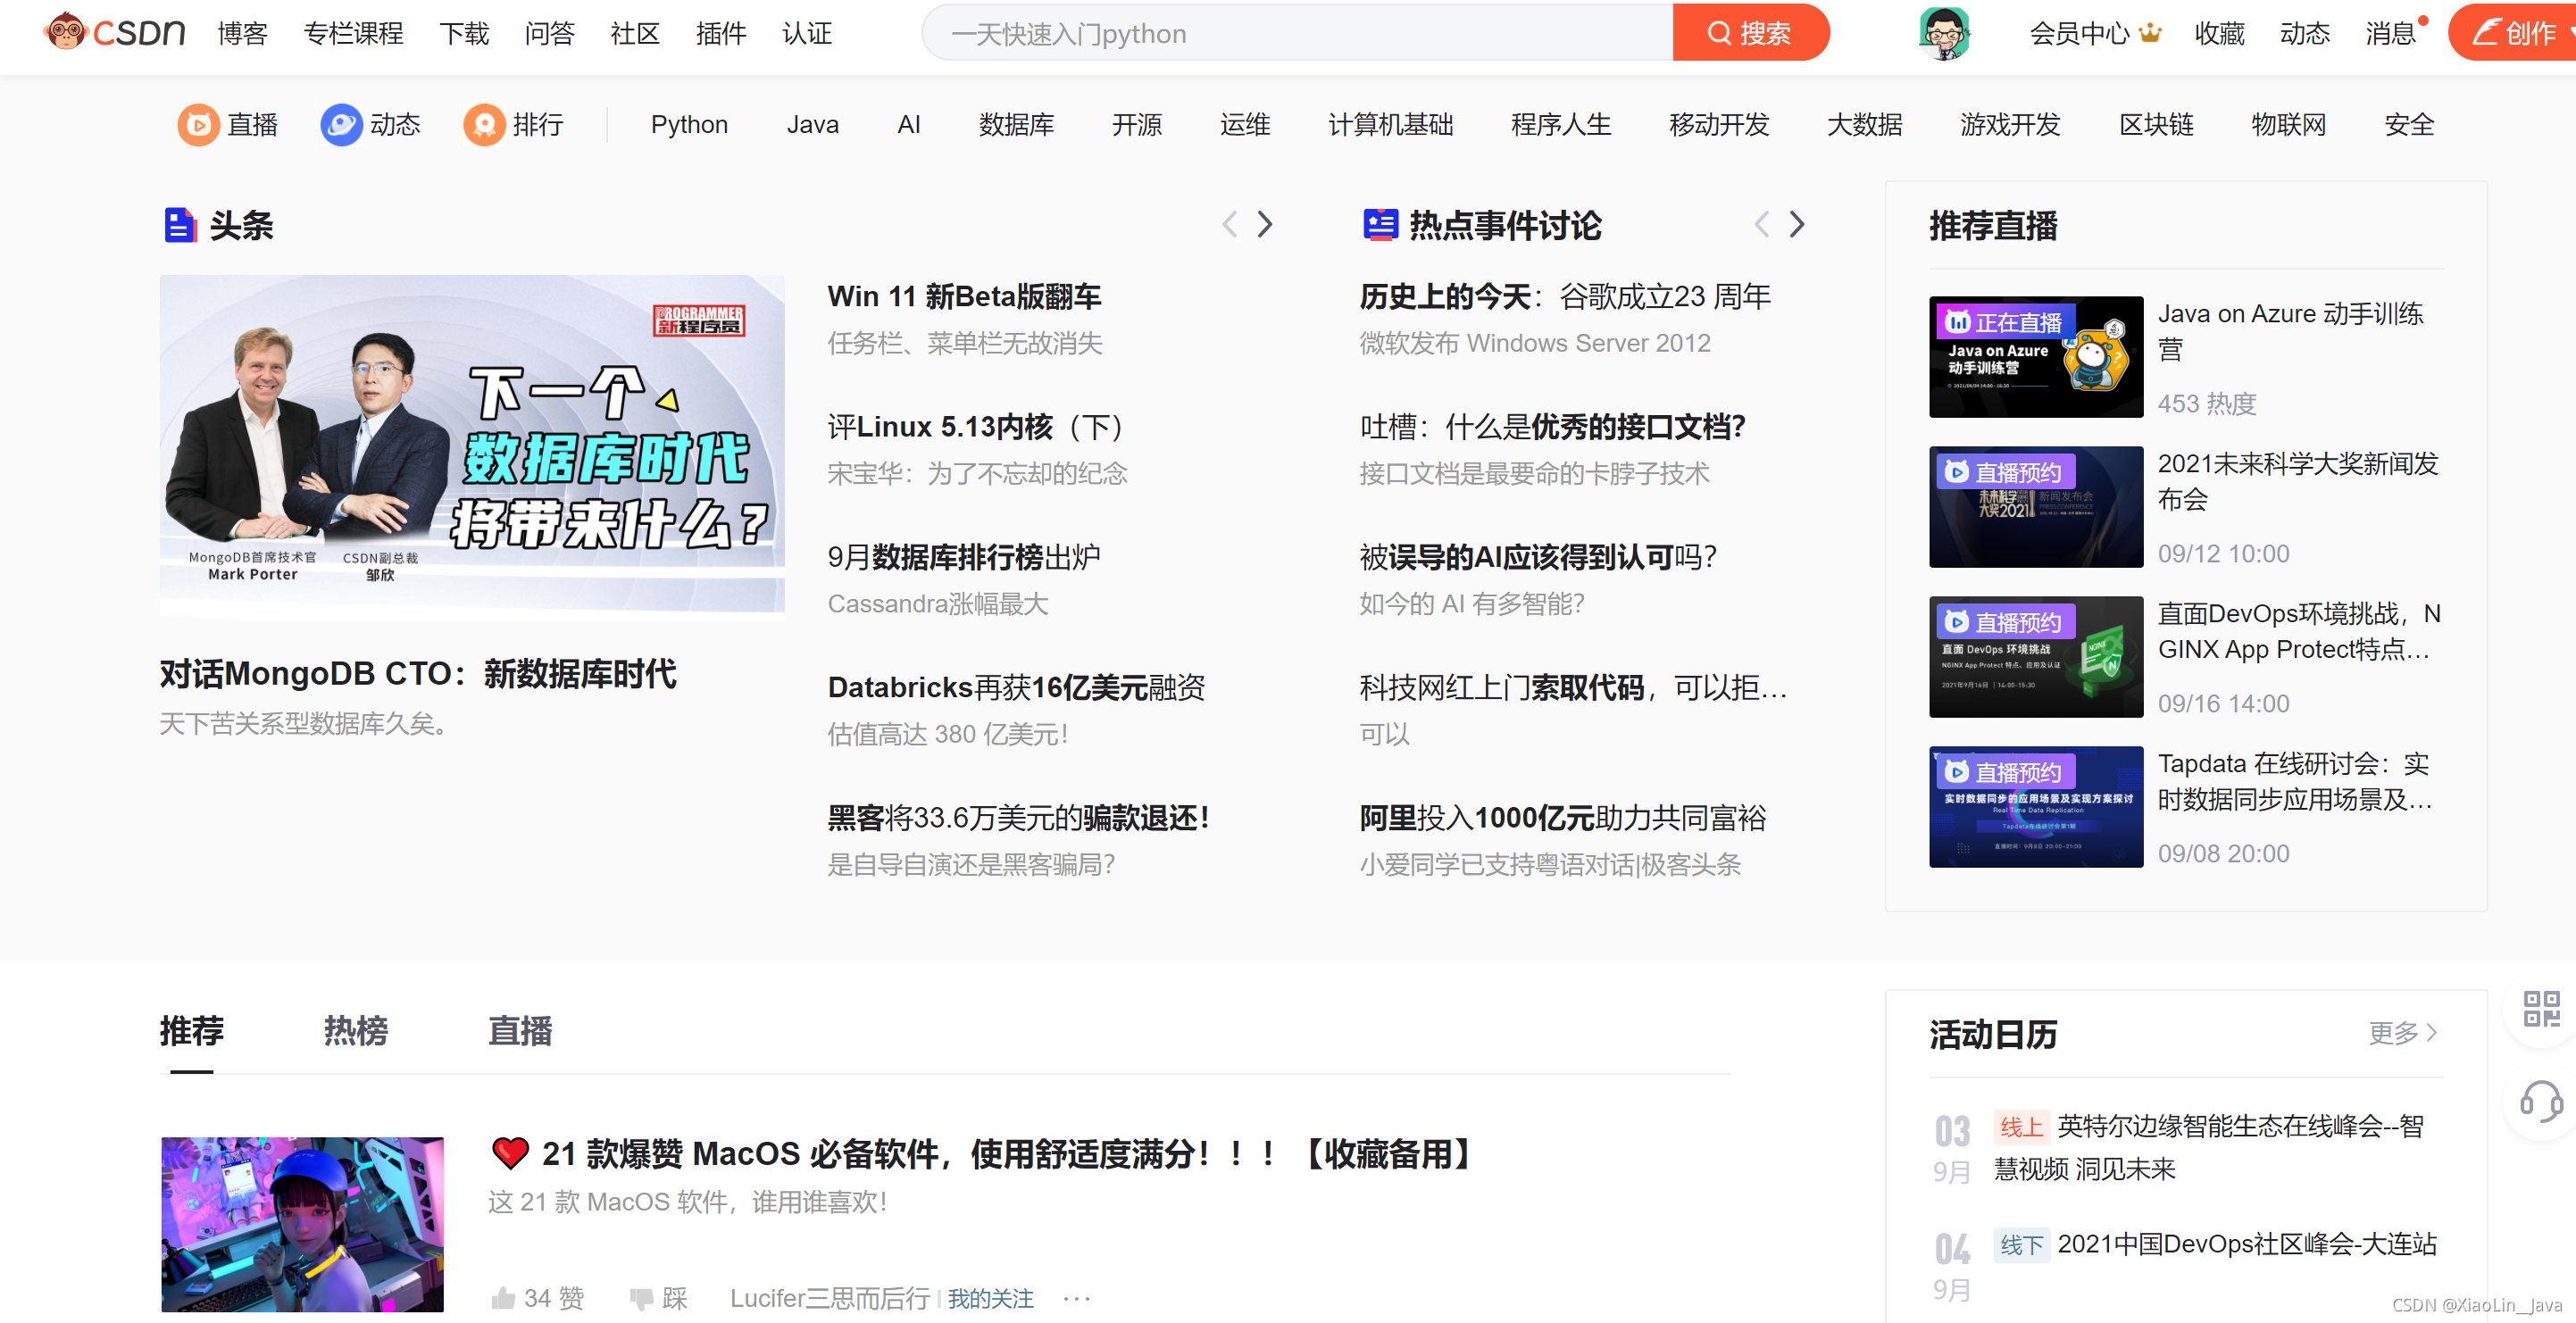Click the 动态 blue planet icon
2576x1323 pixels.
pos(341,125)
